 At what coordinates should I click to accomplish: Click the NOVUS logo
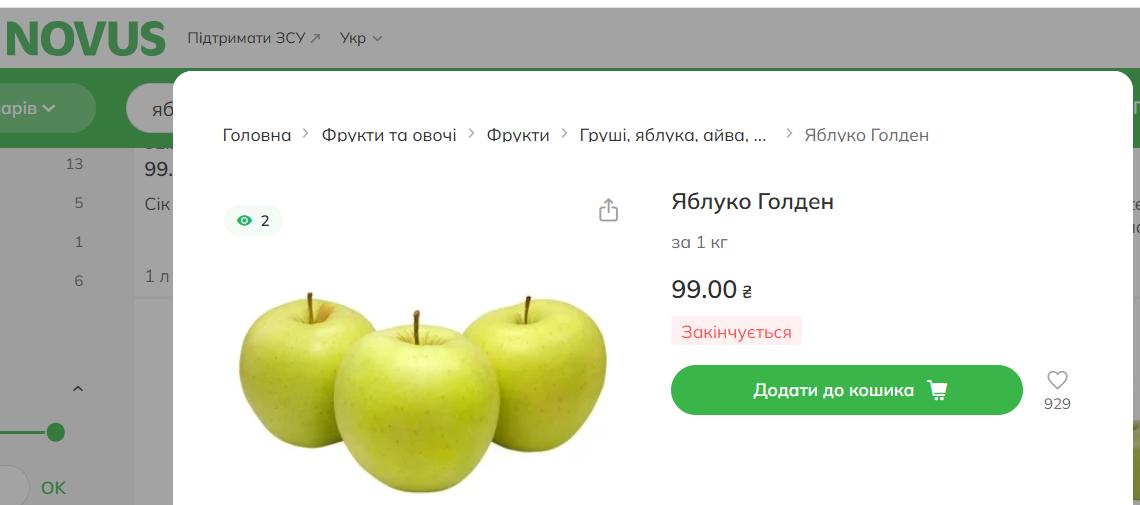pos(84,39)
